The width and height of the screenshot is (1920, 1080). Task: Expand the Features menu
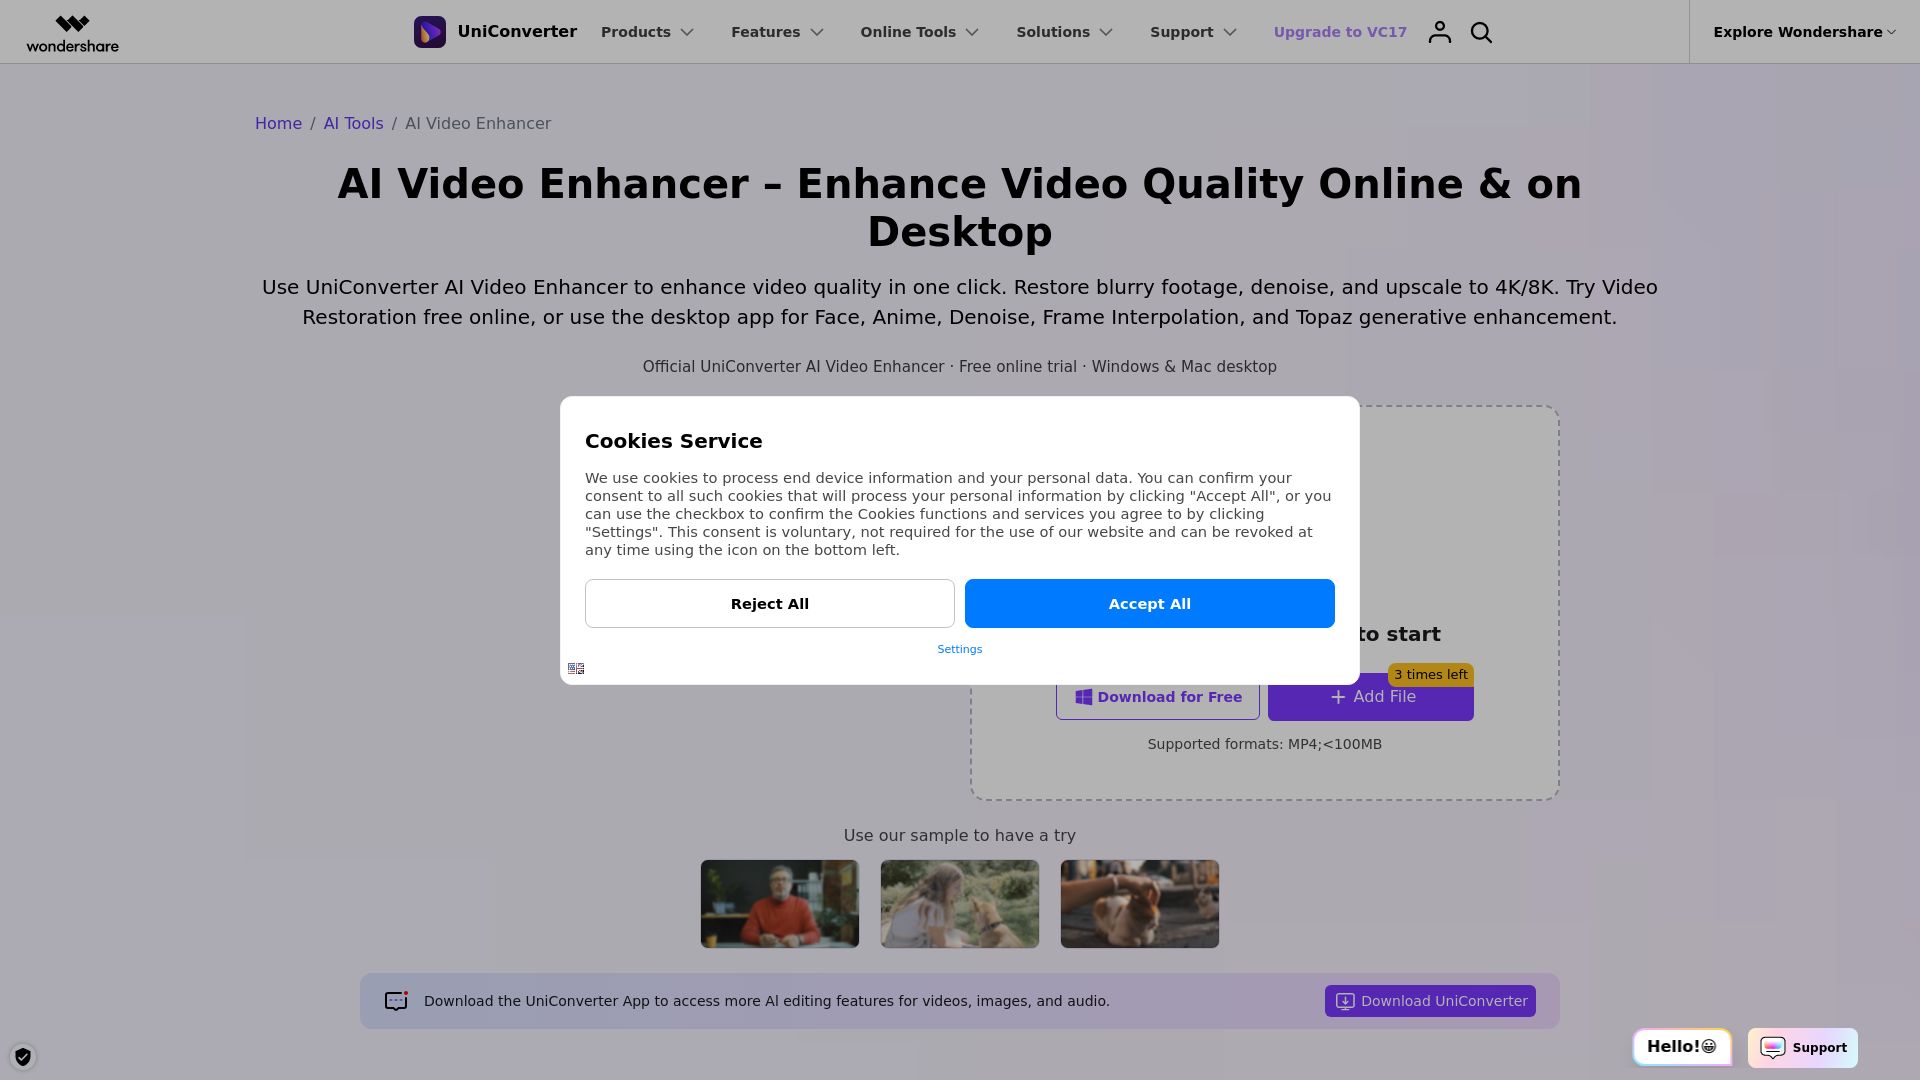tap(777, 32)
